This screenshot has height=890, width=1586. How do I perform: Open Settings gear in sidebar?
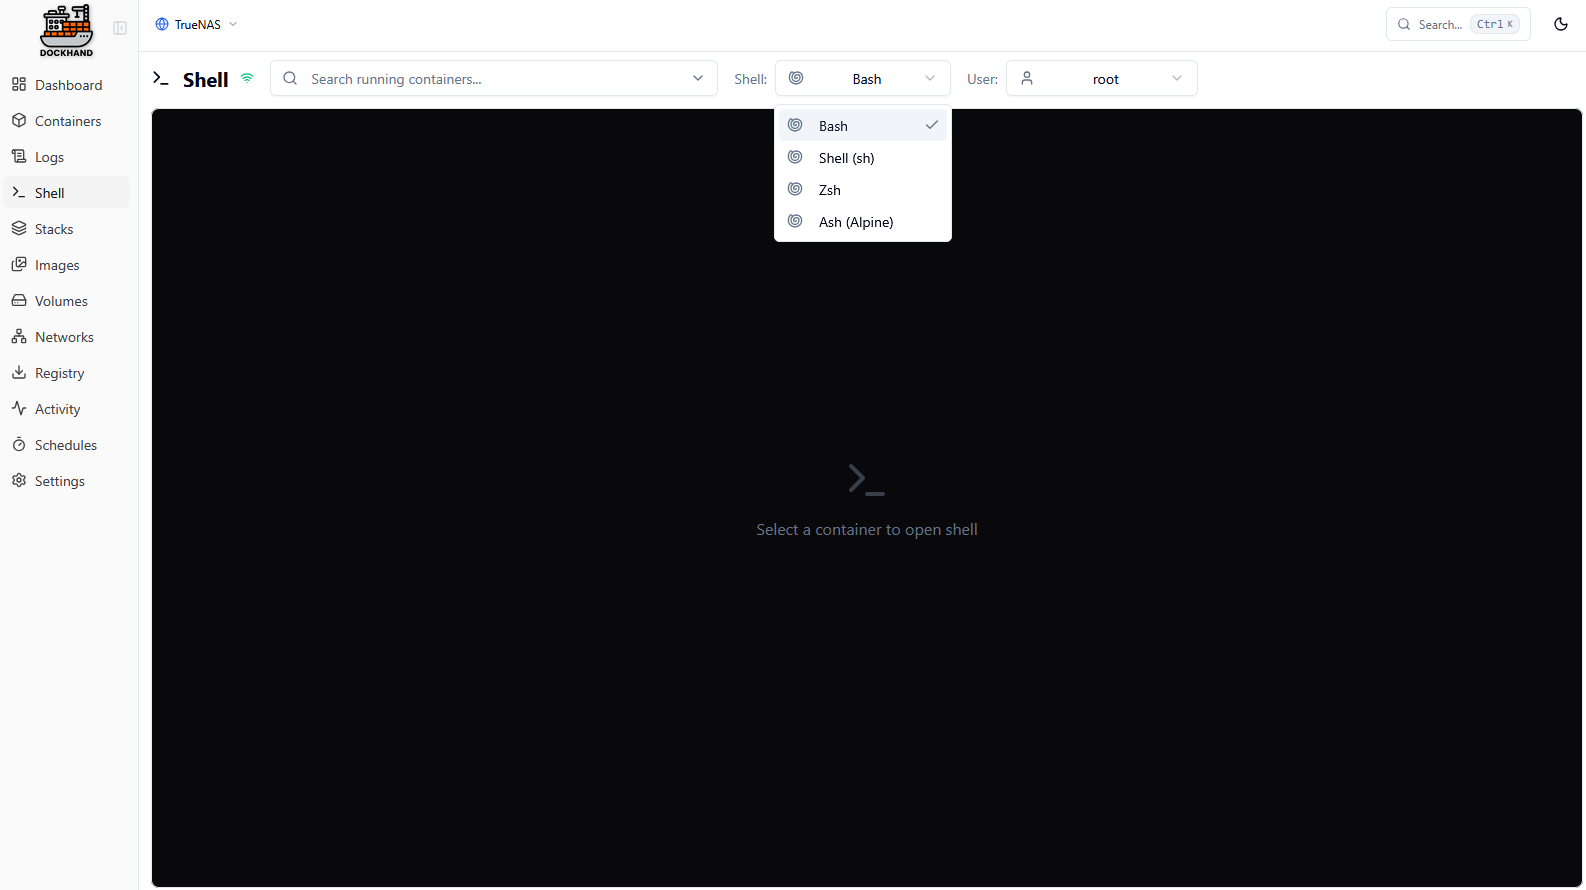pos(19,481)
